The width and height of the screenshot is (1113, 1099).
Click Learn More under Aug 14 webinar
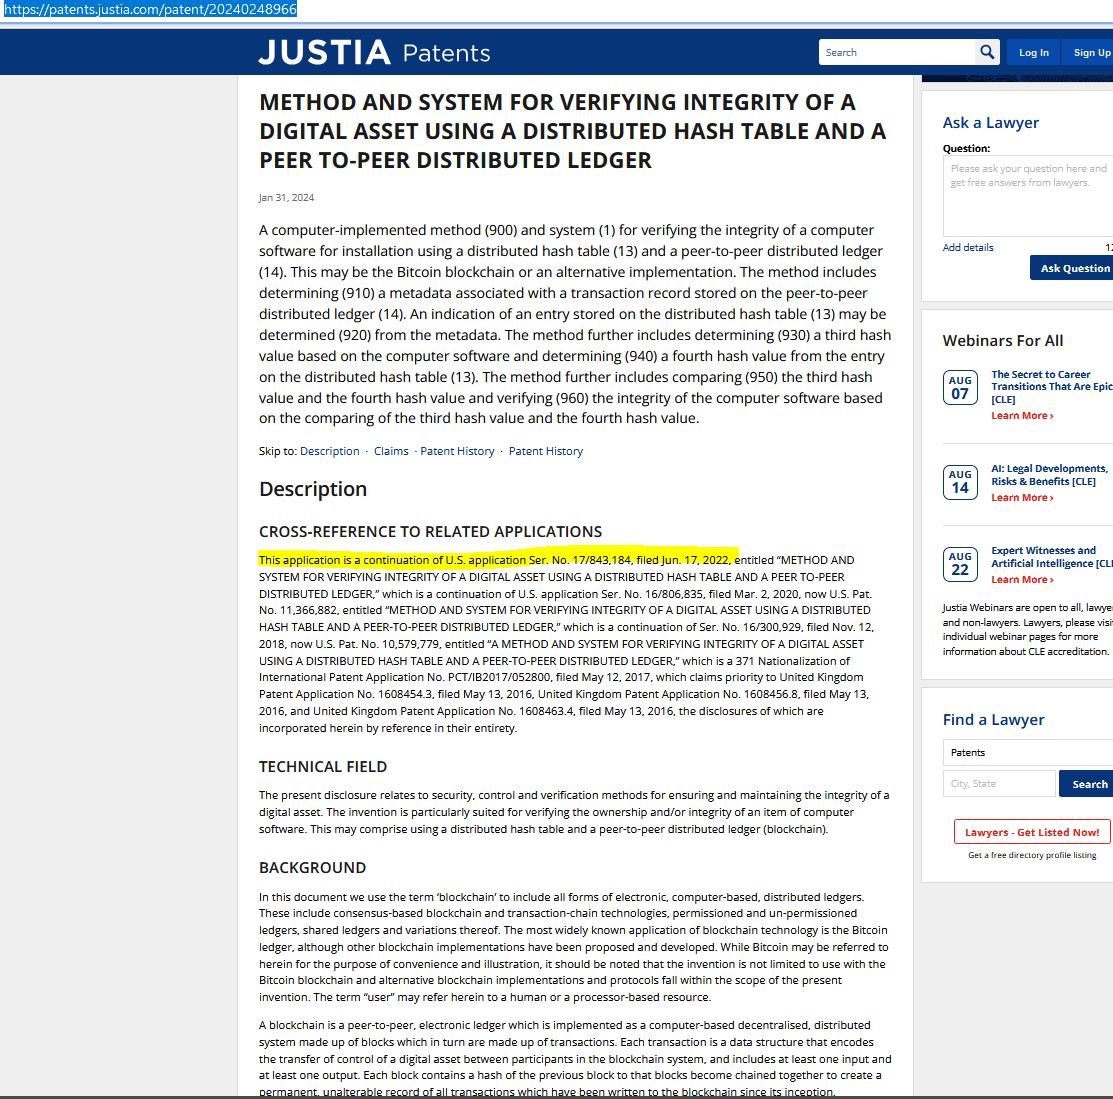(1022, 498)
